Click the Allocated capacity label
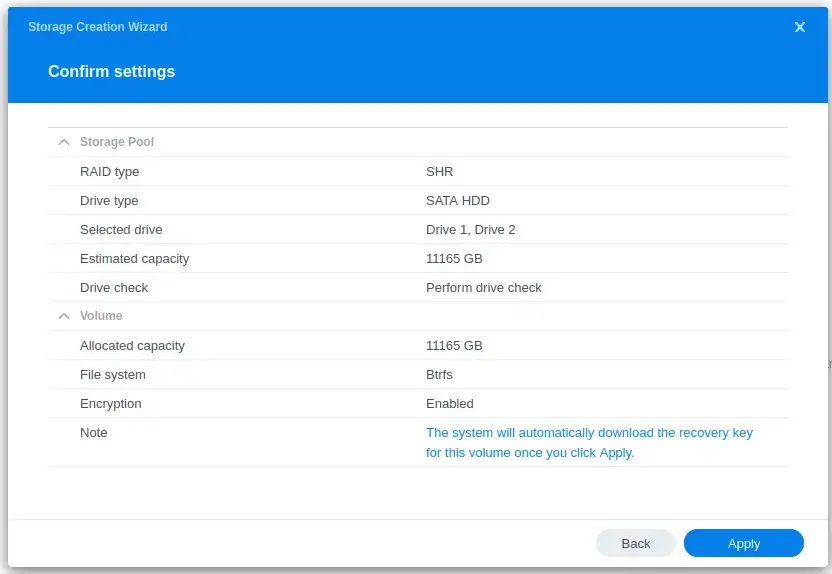This screenshot has height=574, width=832. (x=132, y=346)
